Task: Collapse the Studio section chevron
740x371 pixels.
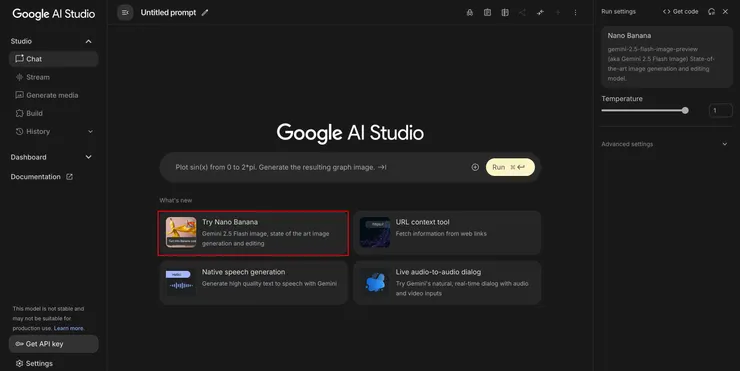Action: pyautogui.click(x=88, y=42)
